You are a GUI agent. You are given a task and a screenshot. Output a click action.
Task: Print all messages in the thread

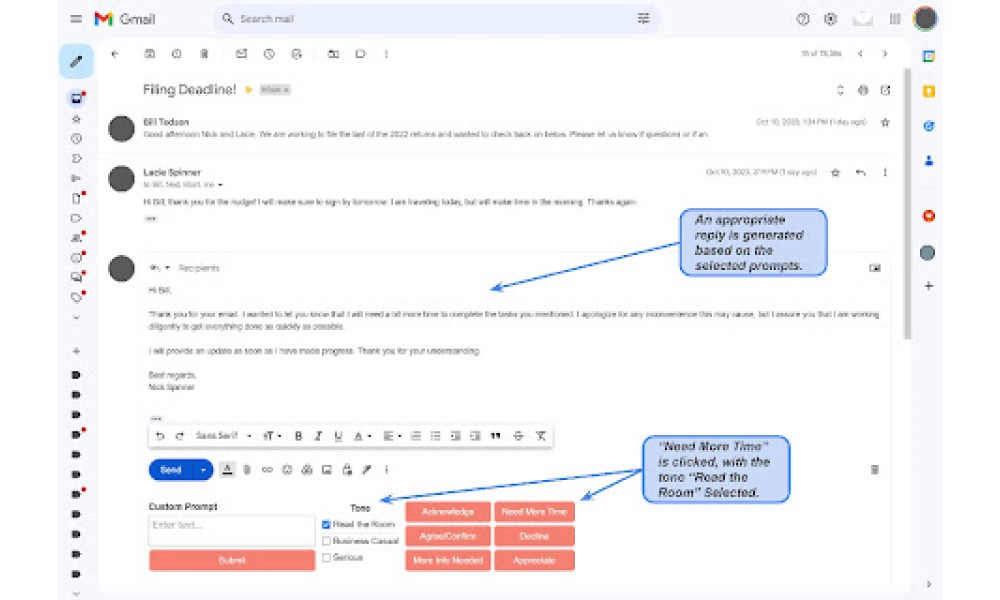(863, 90)
